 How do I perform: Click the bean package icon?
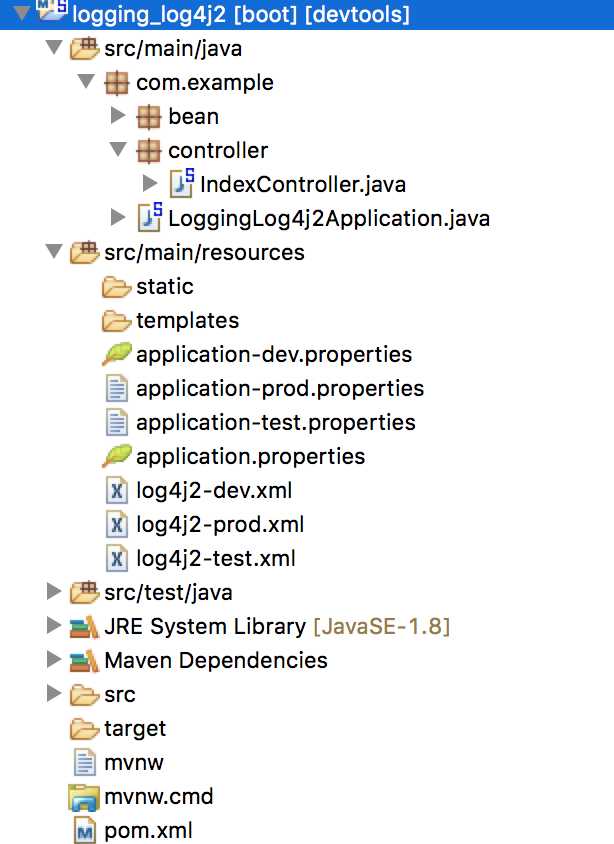coord(149,117)
